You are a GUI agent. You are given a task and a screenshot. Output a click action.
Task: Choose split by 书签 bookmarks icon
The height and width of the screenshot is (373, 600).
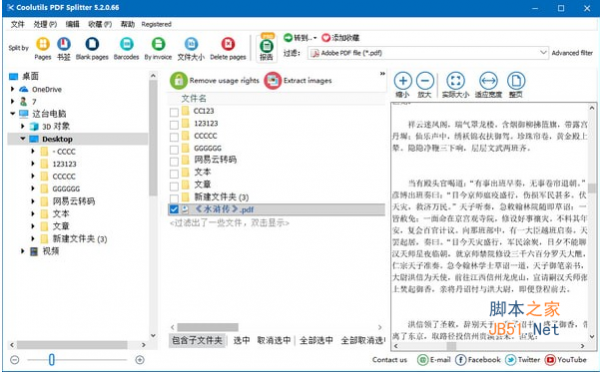tap(64, 44)
